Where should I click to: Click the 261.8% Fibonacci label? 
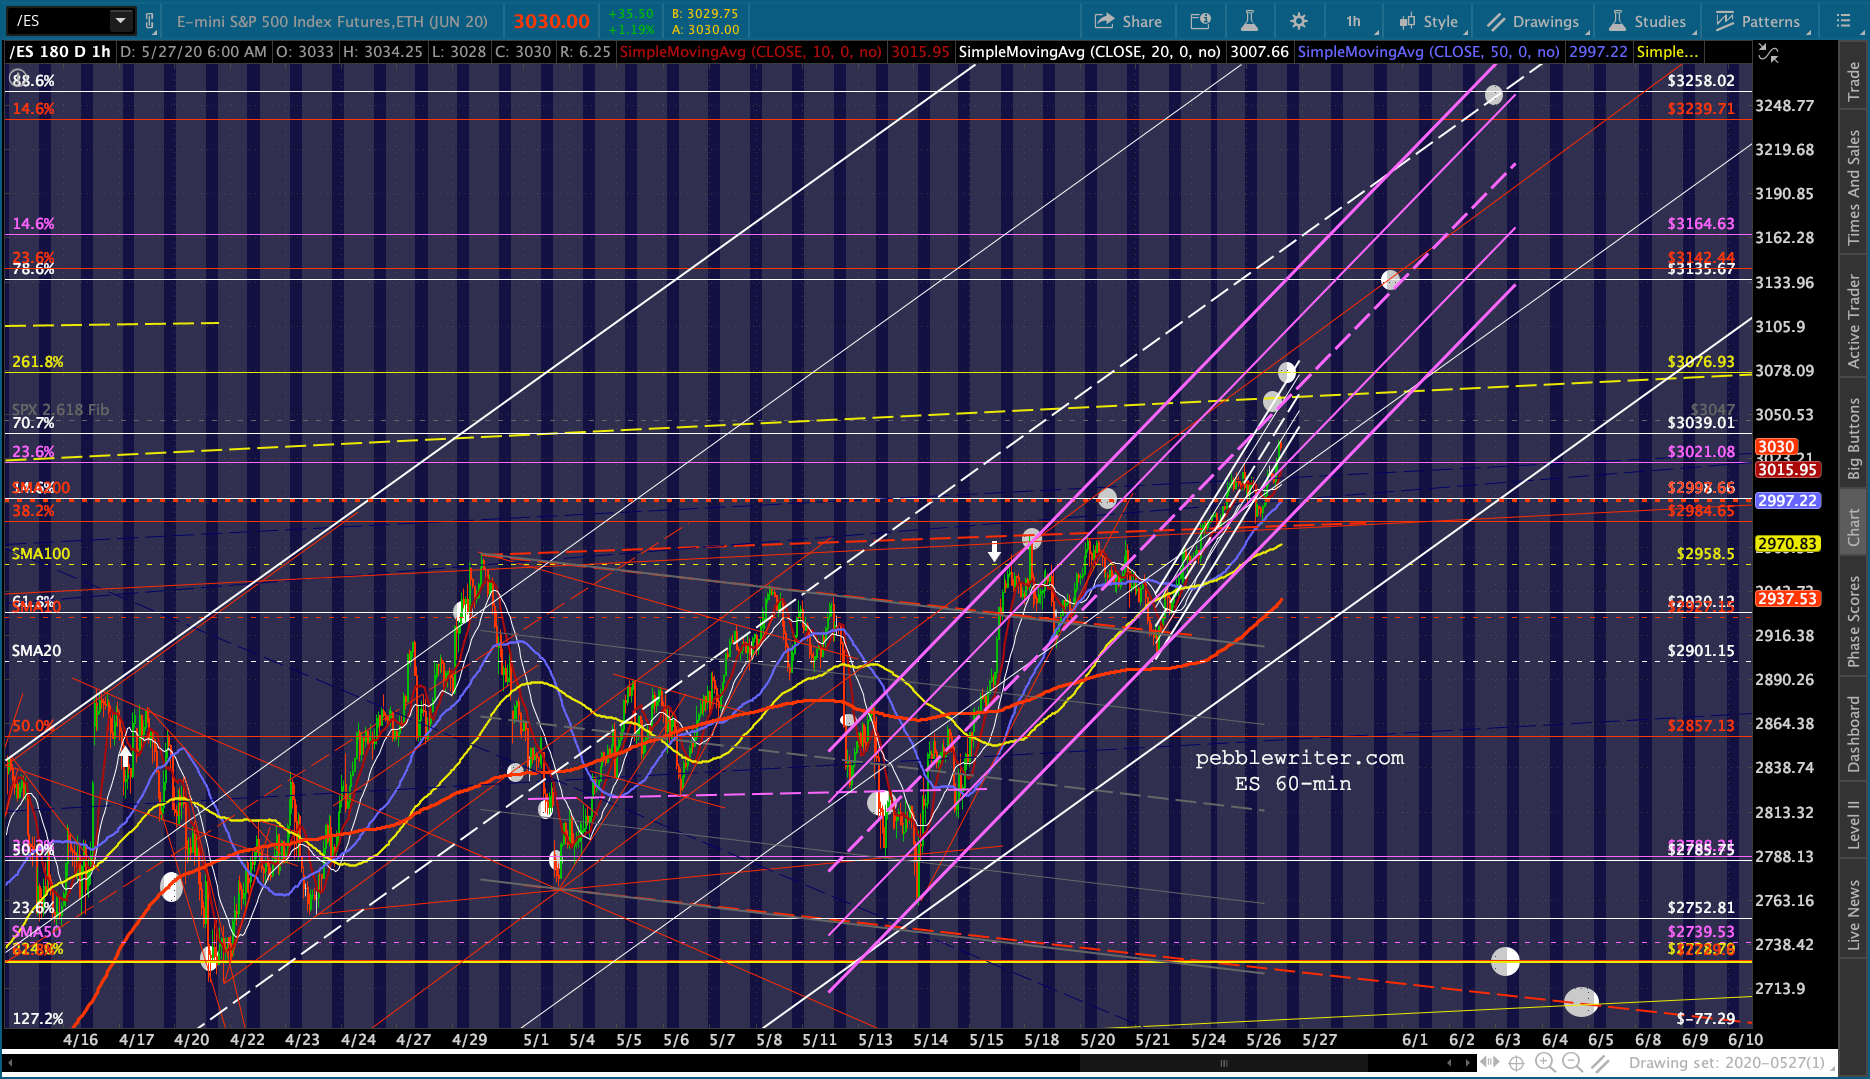tap(38, 362)
